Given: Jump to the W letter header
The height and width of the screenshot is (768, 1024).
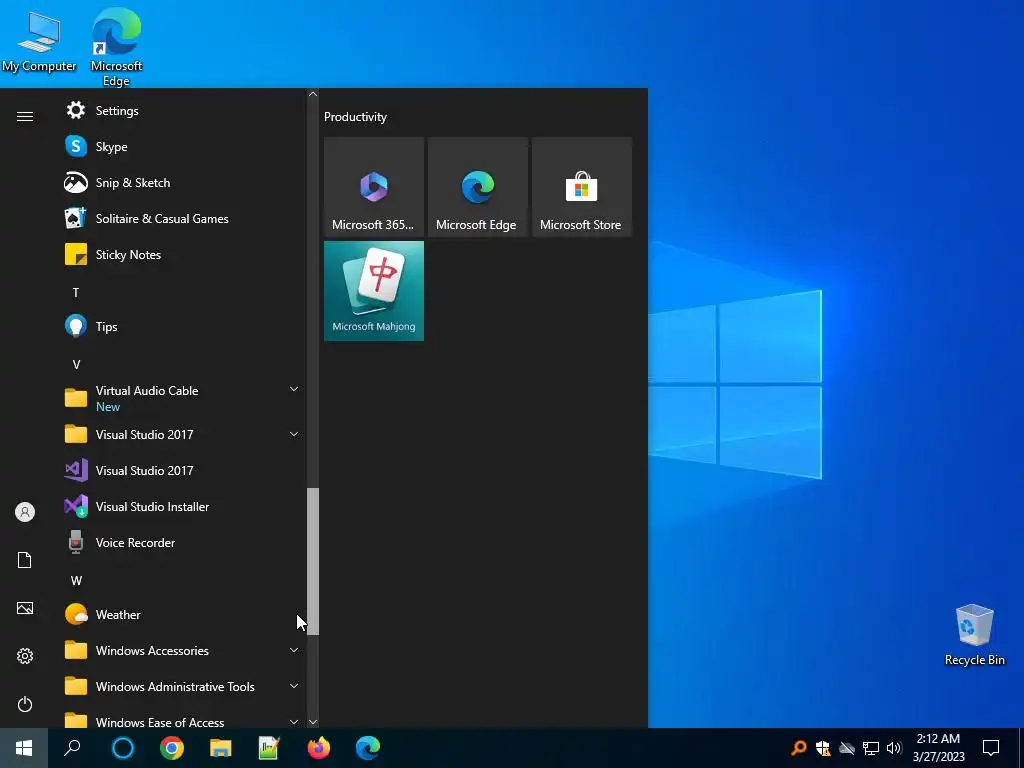Looking at the screenshot, I should [x=76, y=581].
